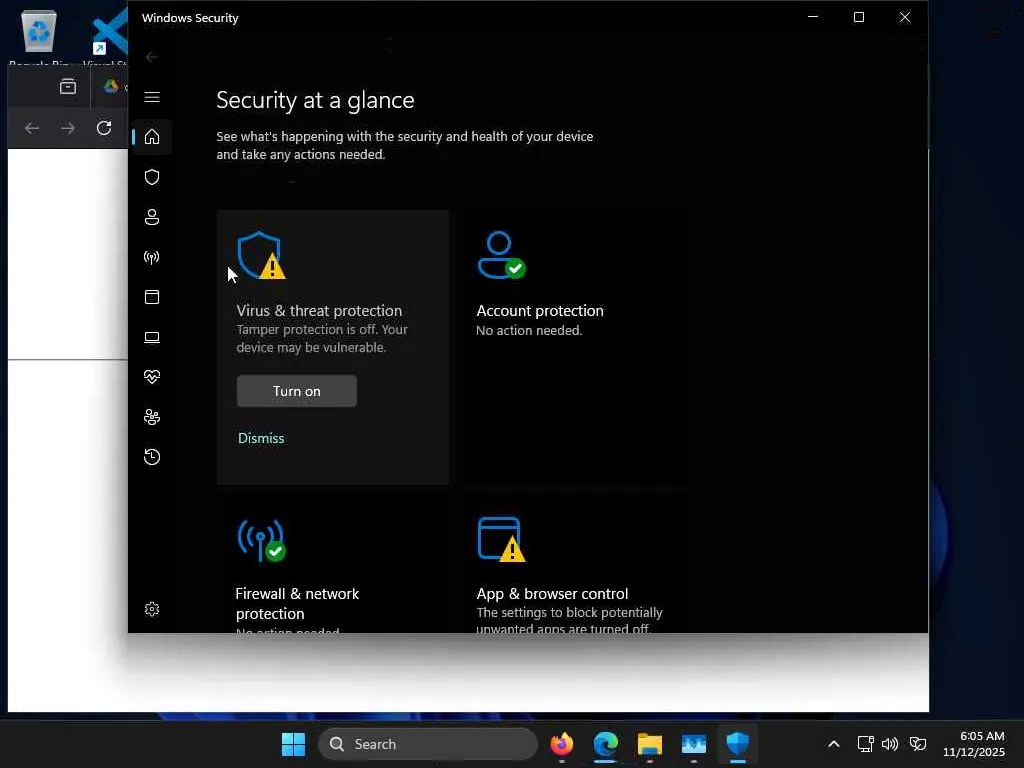Click back arrow in background browser
The image size is (1024, 768).
click(31, 128)
